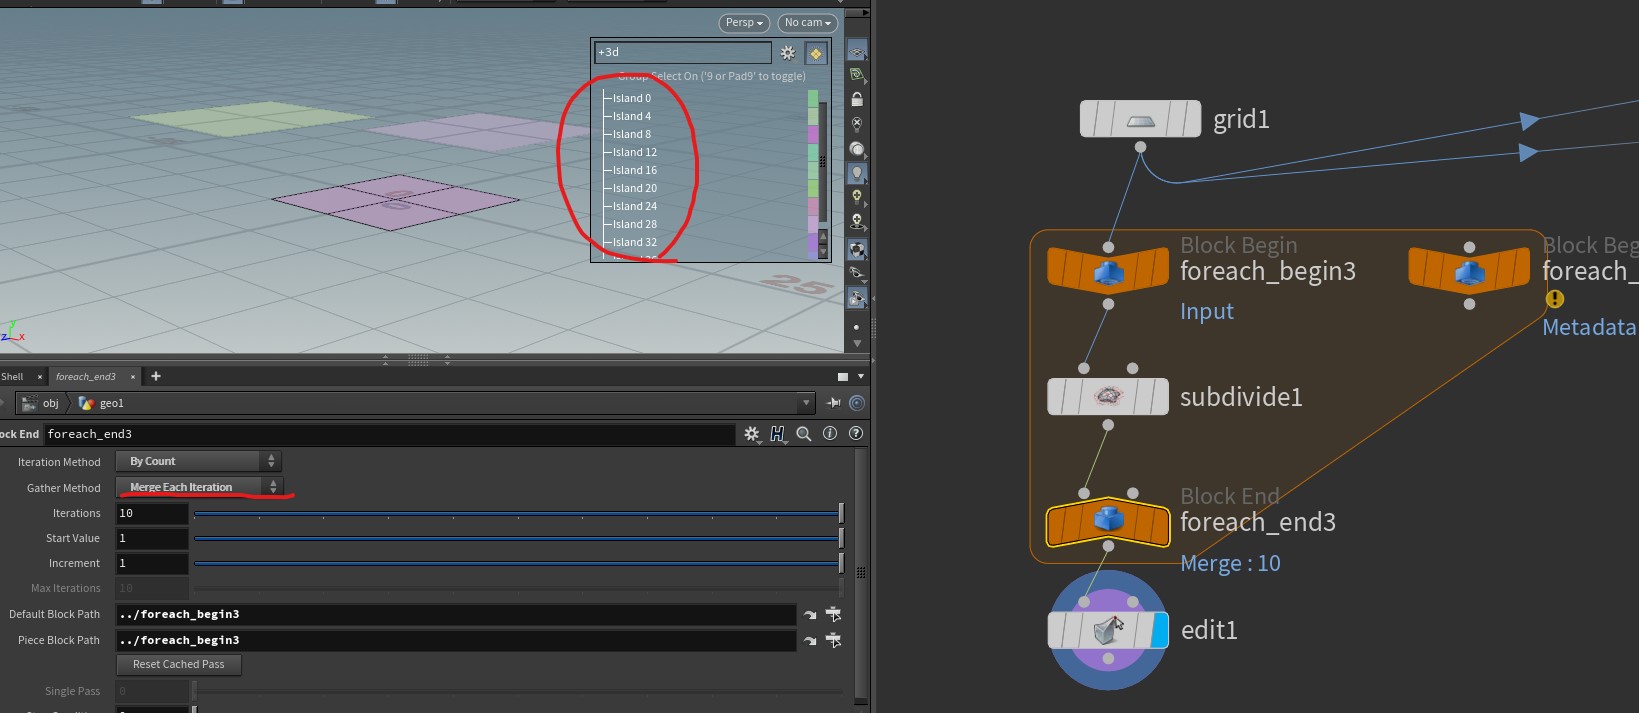
Task: Navigate to obj in path bar
Action: (x=42, y=403)
